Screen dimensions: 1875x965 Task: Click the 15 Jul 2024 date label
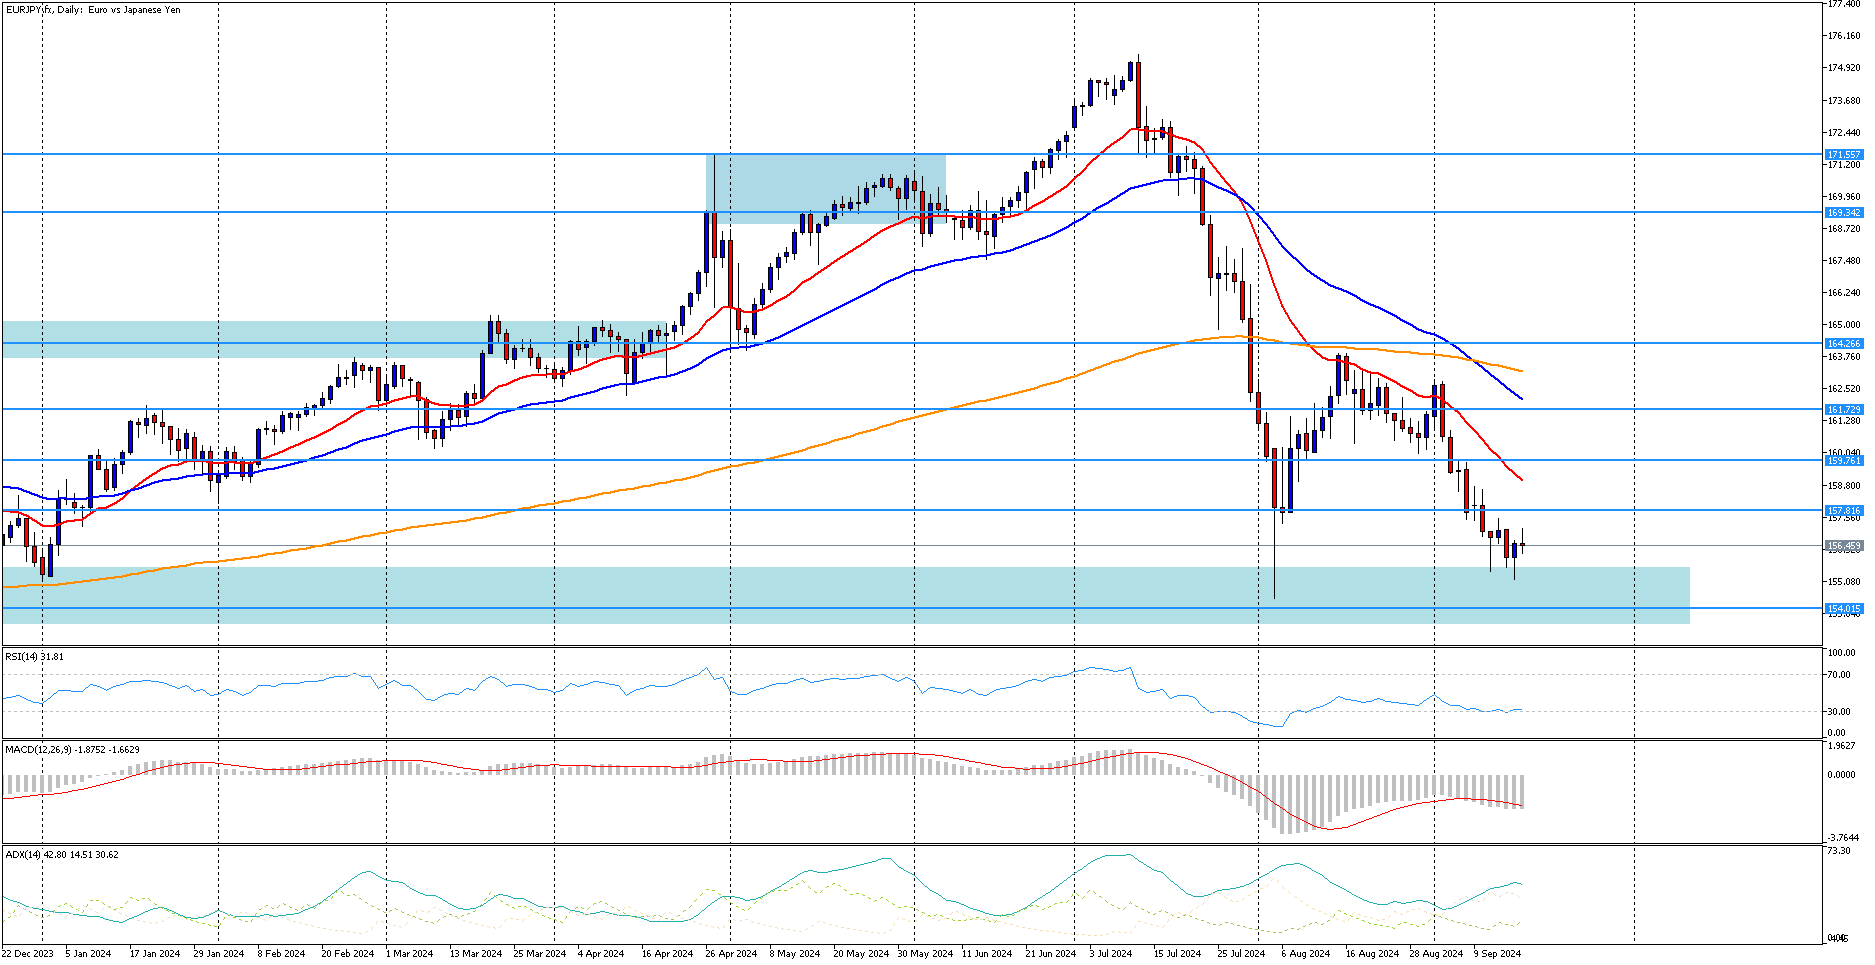[x=1178, y=954]
